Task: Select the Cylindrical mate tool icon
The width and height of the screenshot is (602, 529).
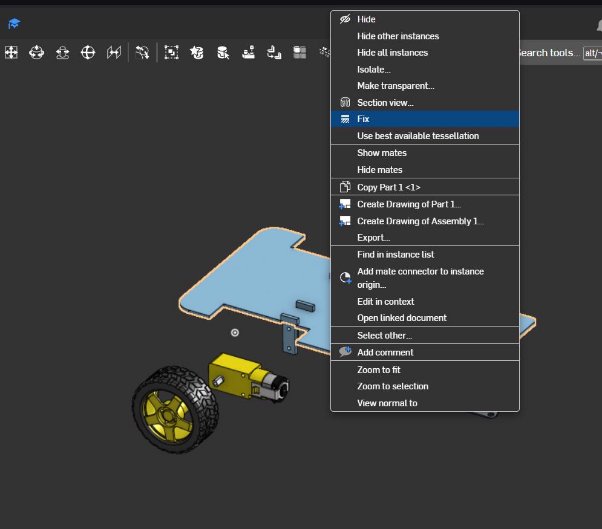Action: click(36, 52)
